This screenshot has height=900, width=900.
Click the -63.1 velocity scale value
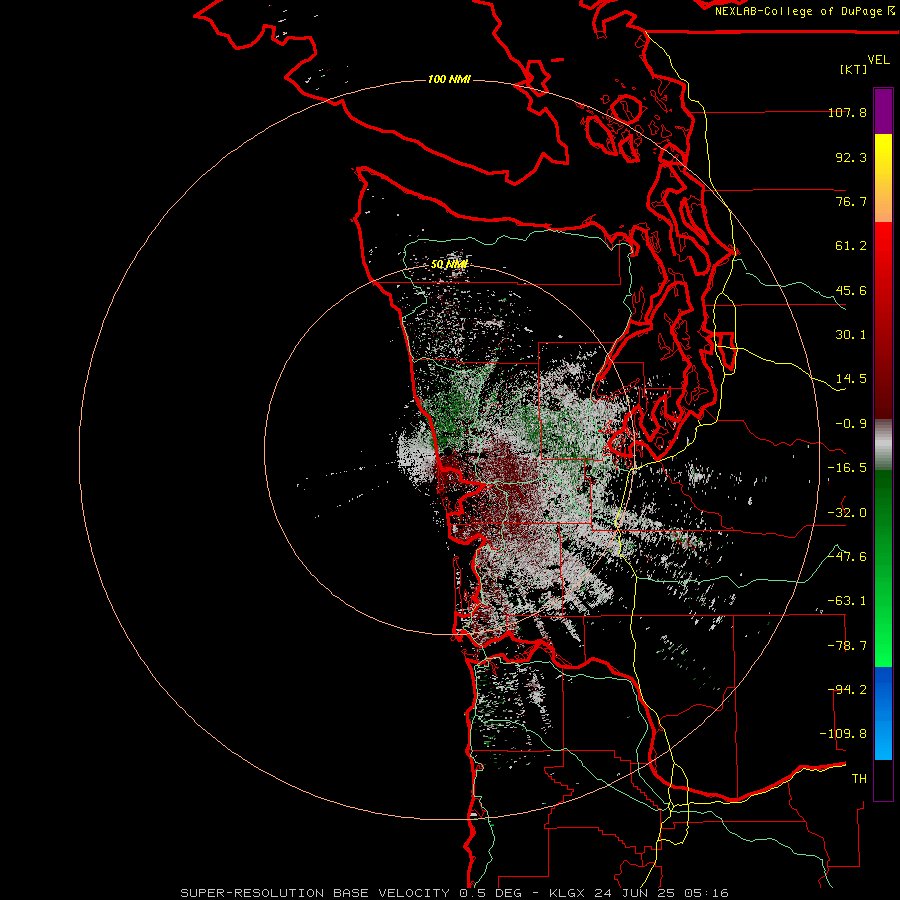tap(847, 601)
